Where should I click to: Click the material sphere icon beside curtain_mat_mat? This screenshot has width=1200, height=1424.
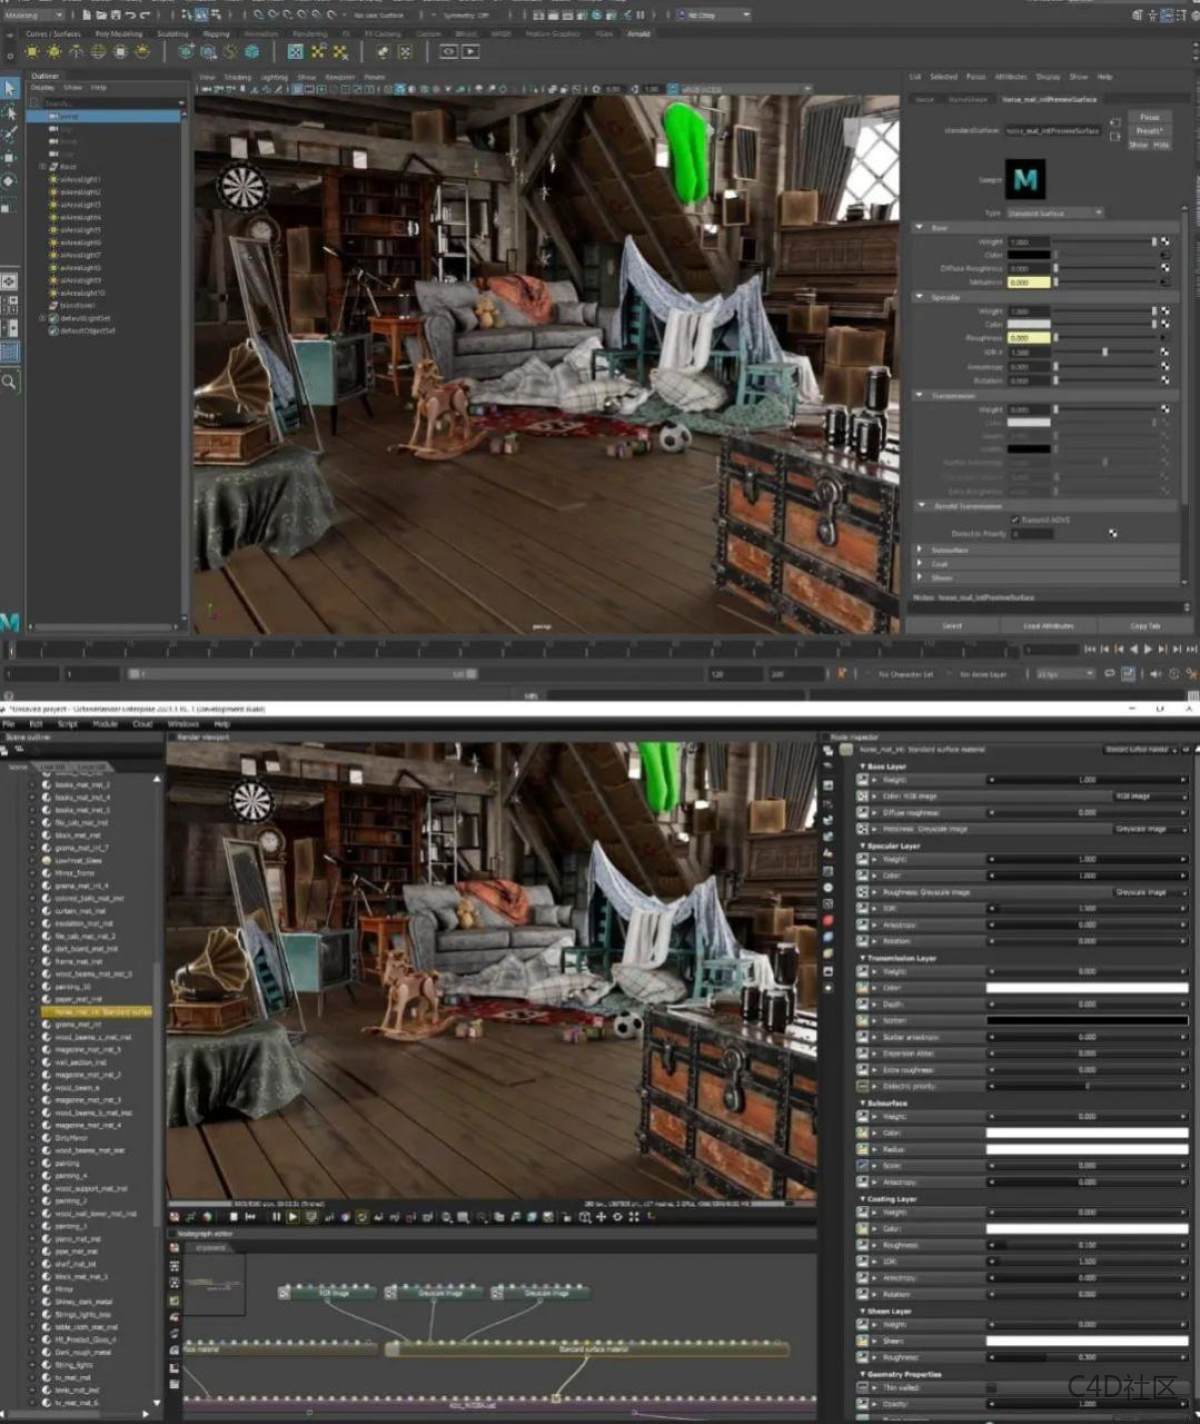coord(47,911)
